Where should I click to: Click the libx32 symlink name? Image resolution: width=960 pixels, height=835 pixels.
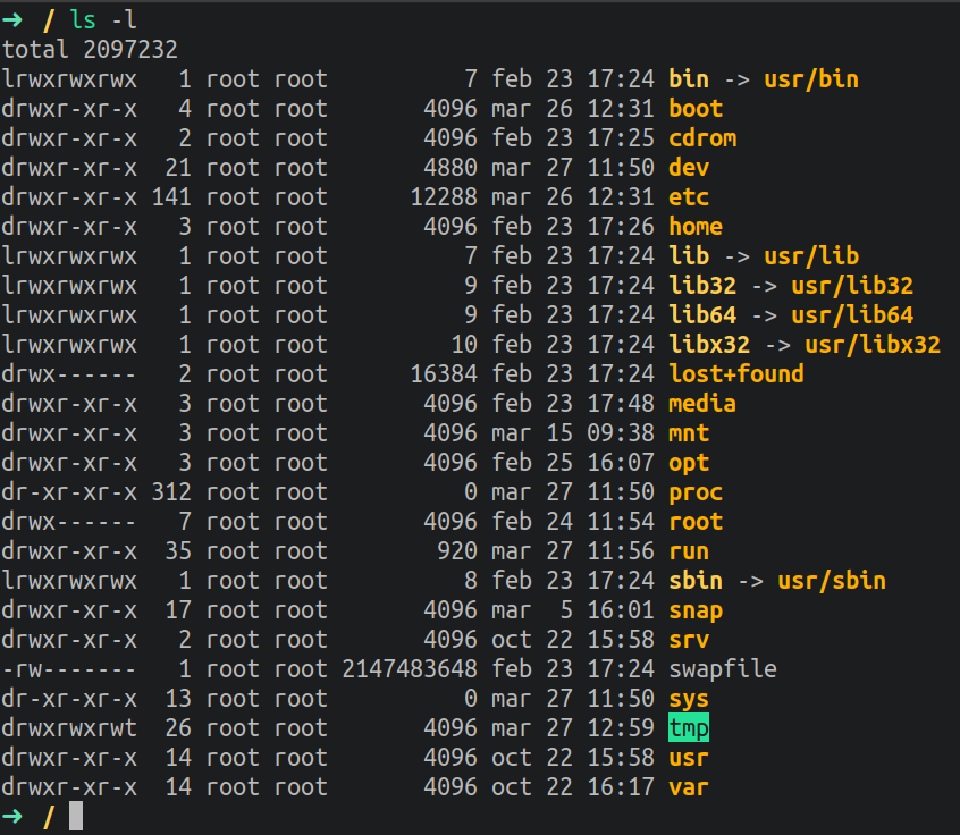pos(709,345)
